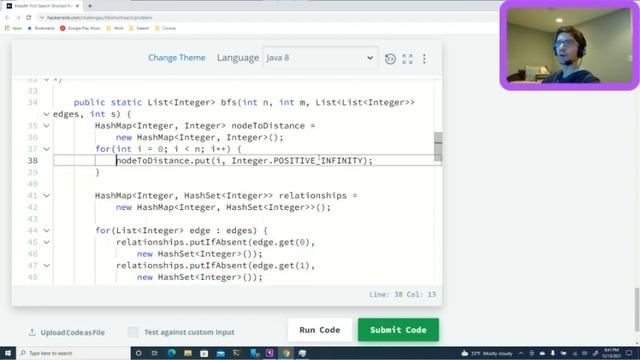
Task: Enable Test against custom input checkbox
Action: [133, 332]
